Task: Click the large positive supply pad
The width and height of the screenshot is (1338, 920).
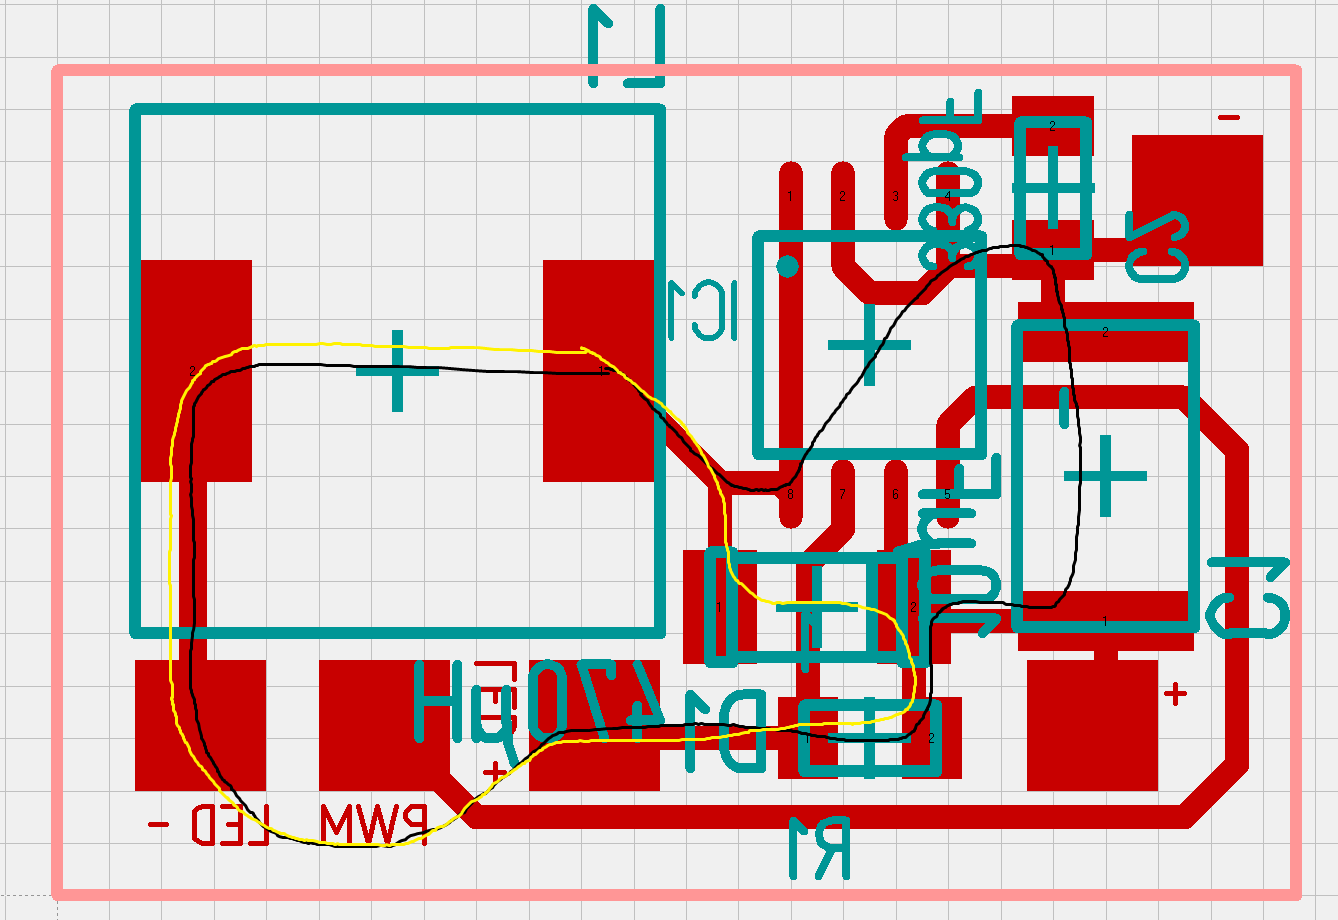Action: 1092,725
